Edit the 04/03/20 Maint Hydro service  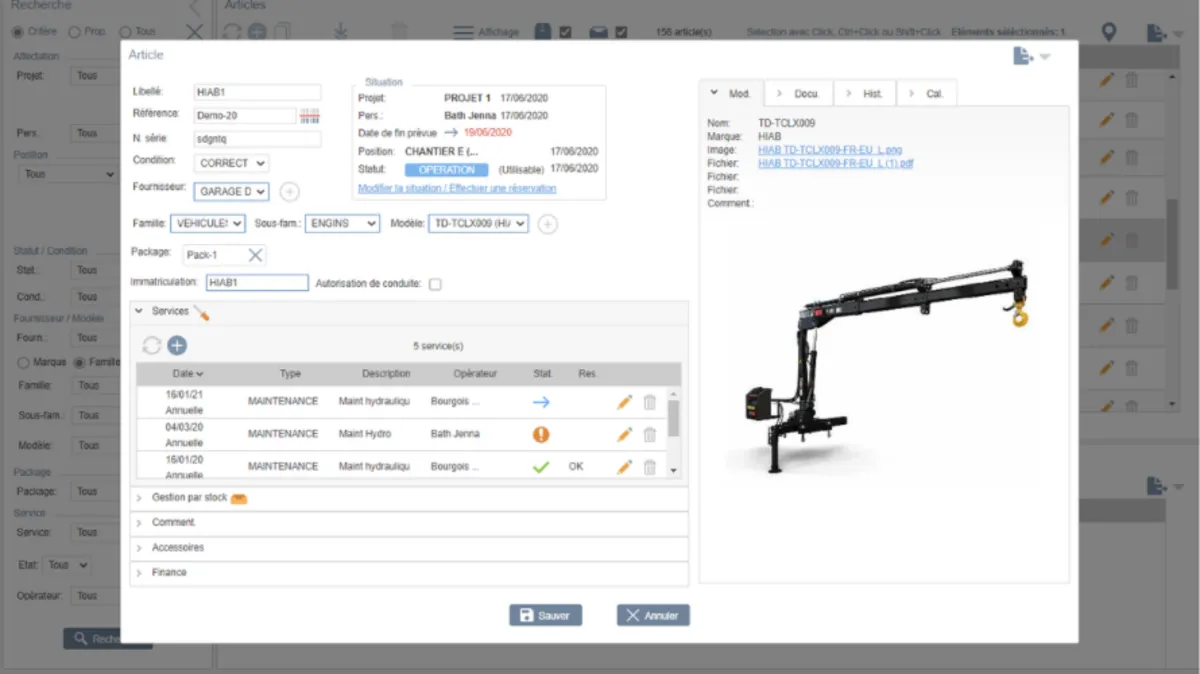click(624, 435)
